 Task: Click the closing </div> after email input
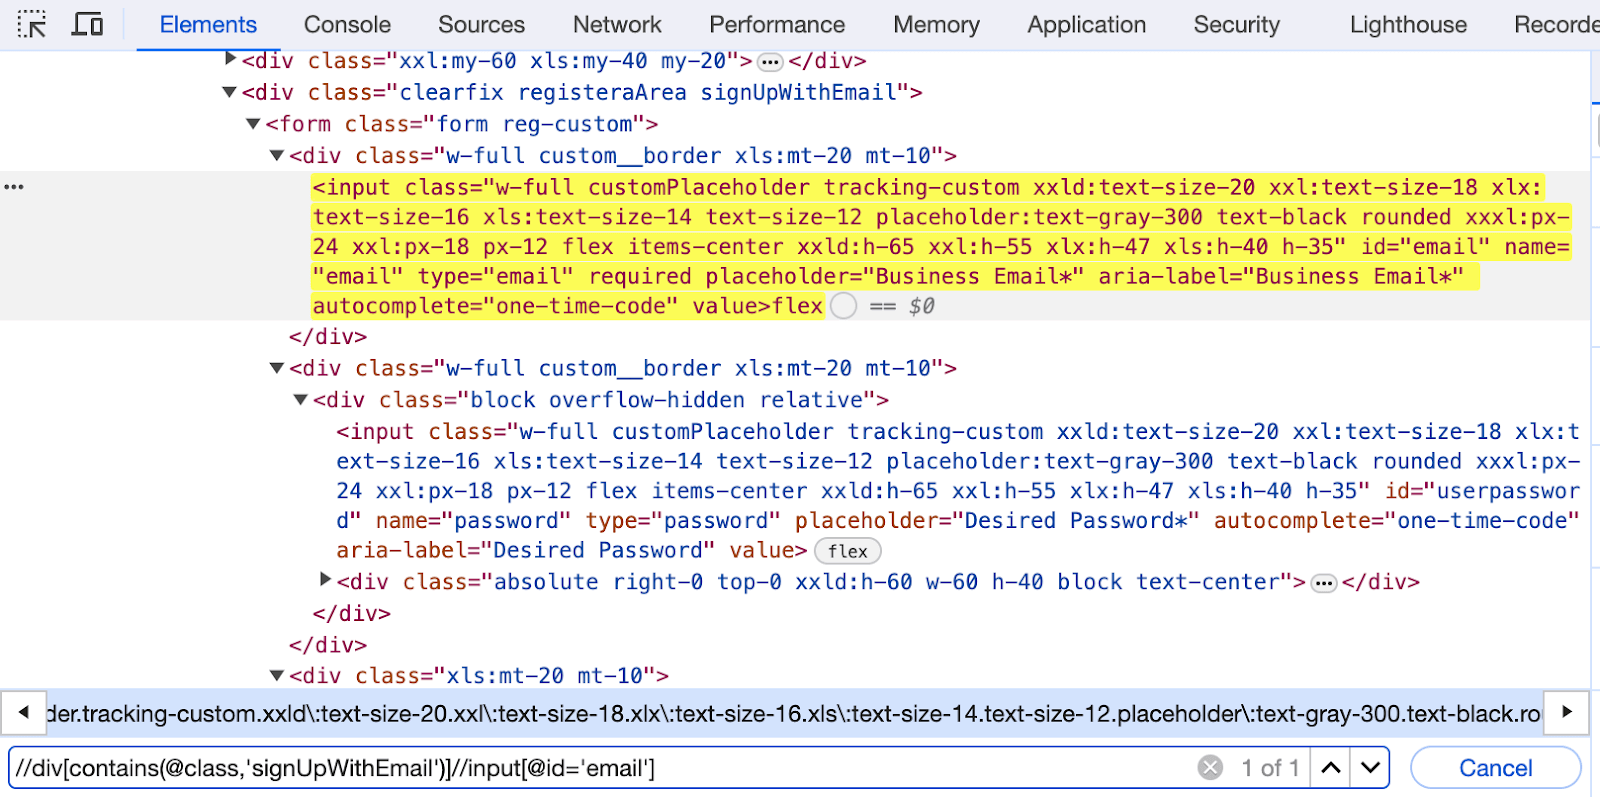(328, 337)
